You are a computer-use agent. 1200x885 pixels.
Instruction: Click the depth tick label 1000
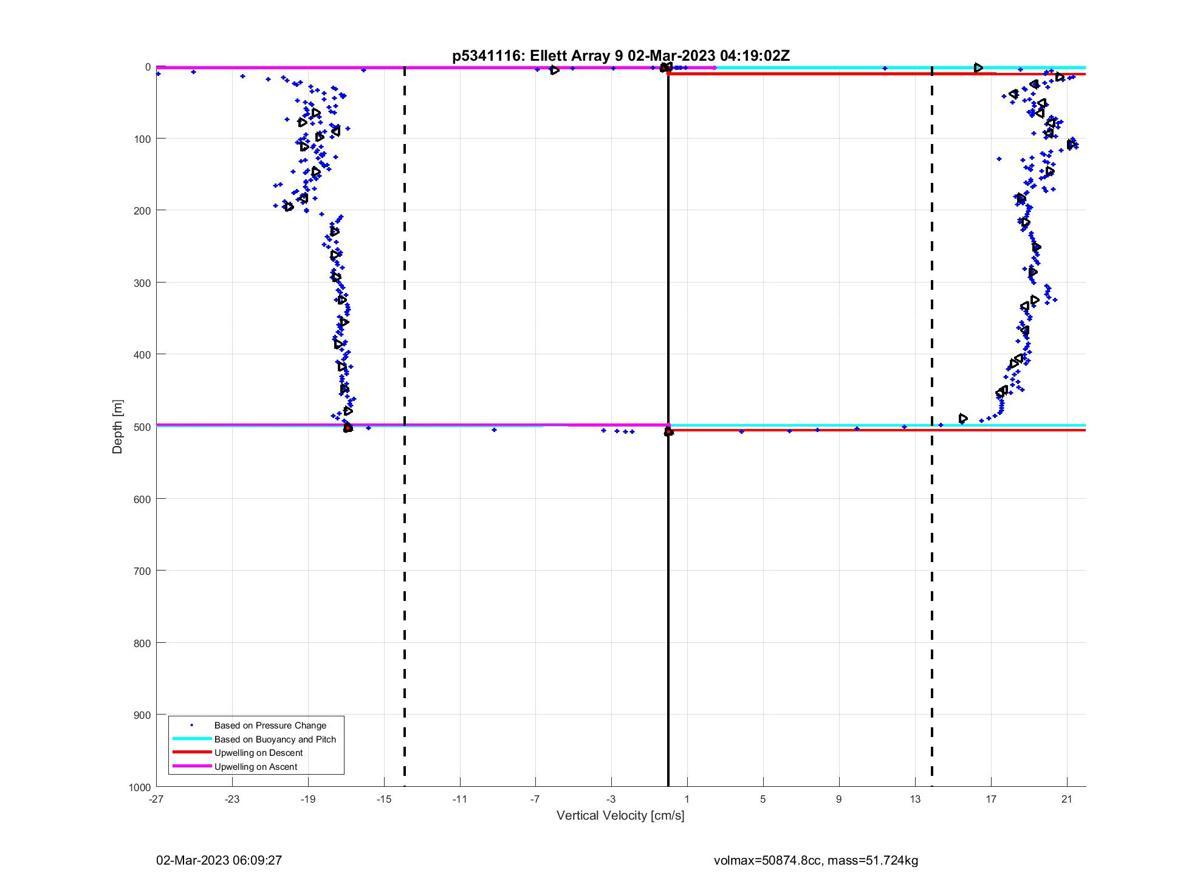pos(139,787)
